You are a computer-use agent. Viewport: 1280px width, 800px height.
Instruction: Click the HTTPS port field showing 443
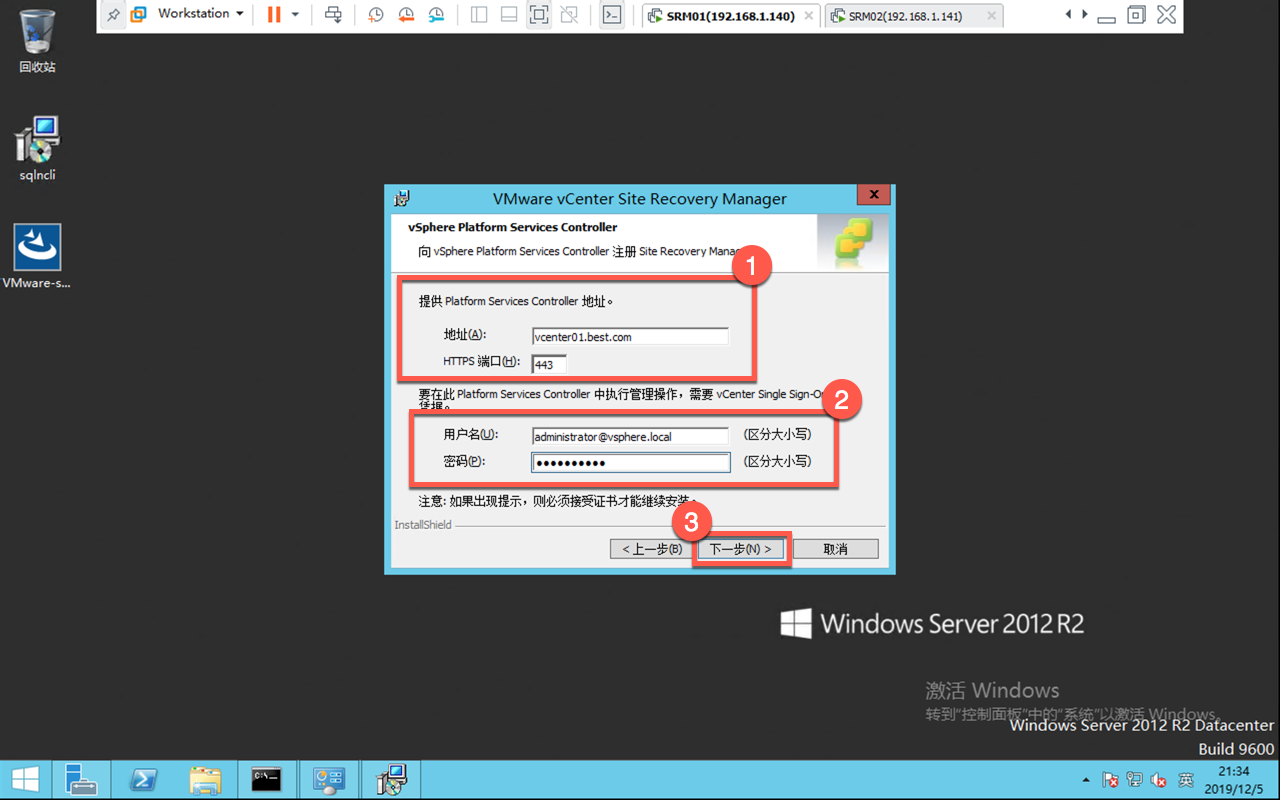point(549,365)
